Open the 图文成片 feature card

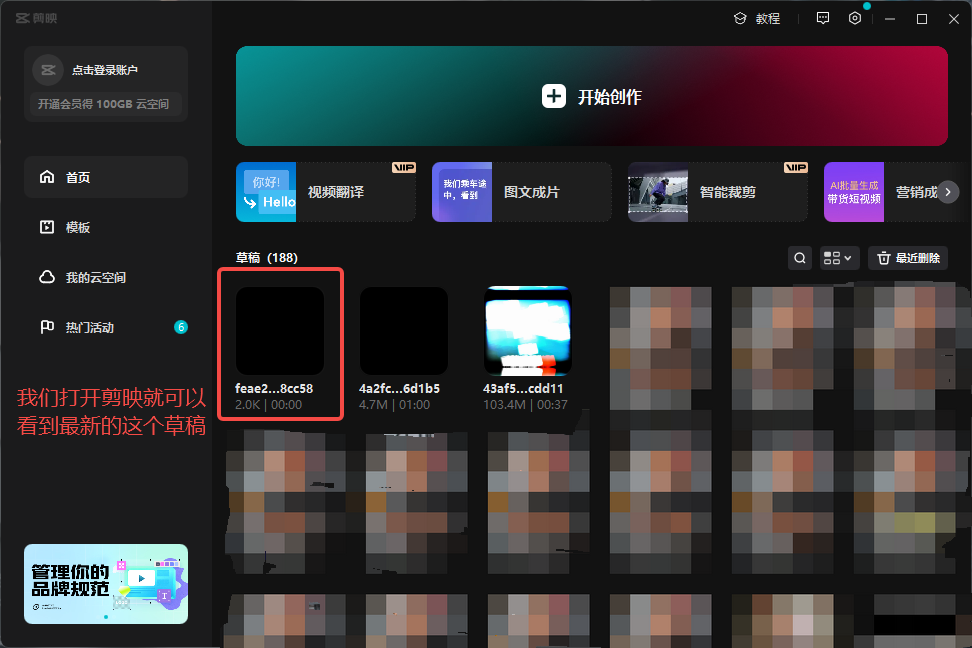522,192
